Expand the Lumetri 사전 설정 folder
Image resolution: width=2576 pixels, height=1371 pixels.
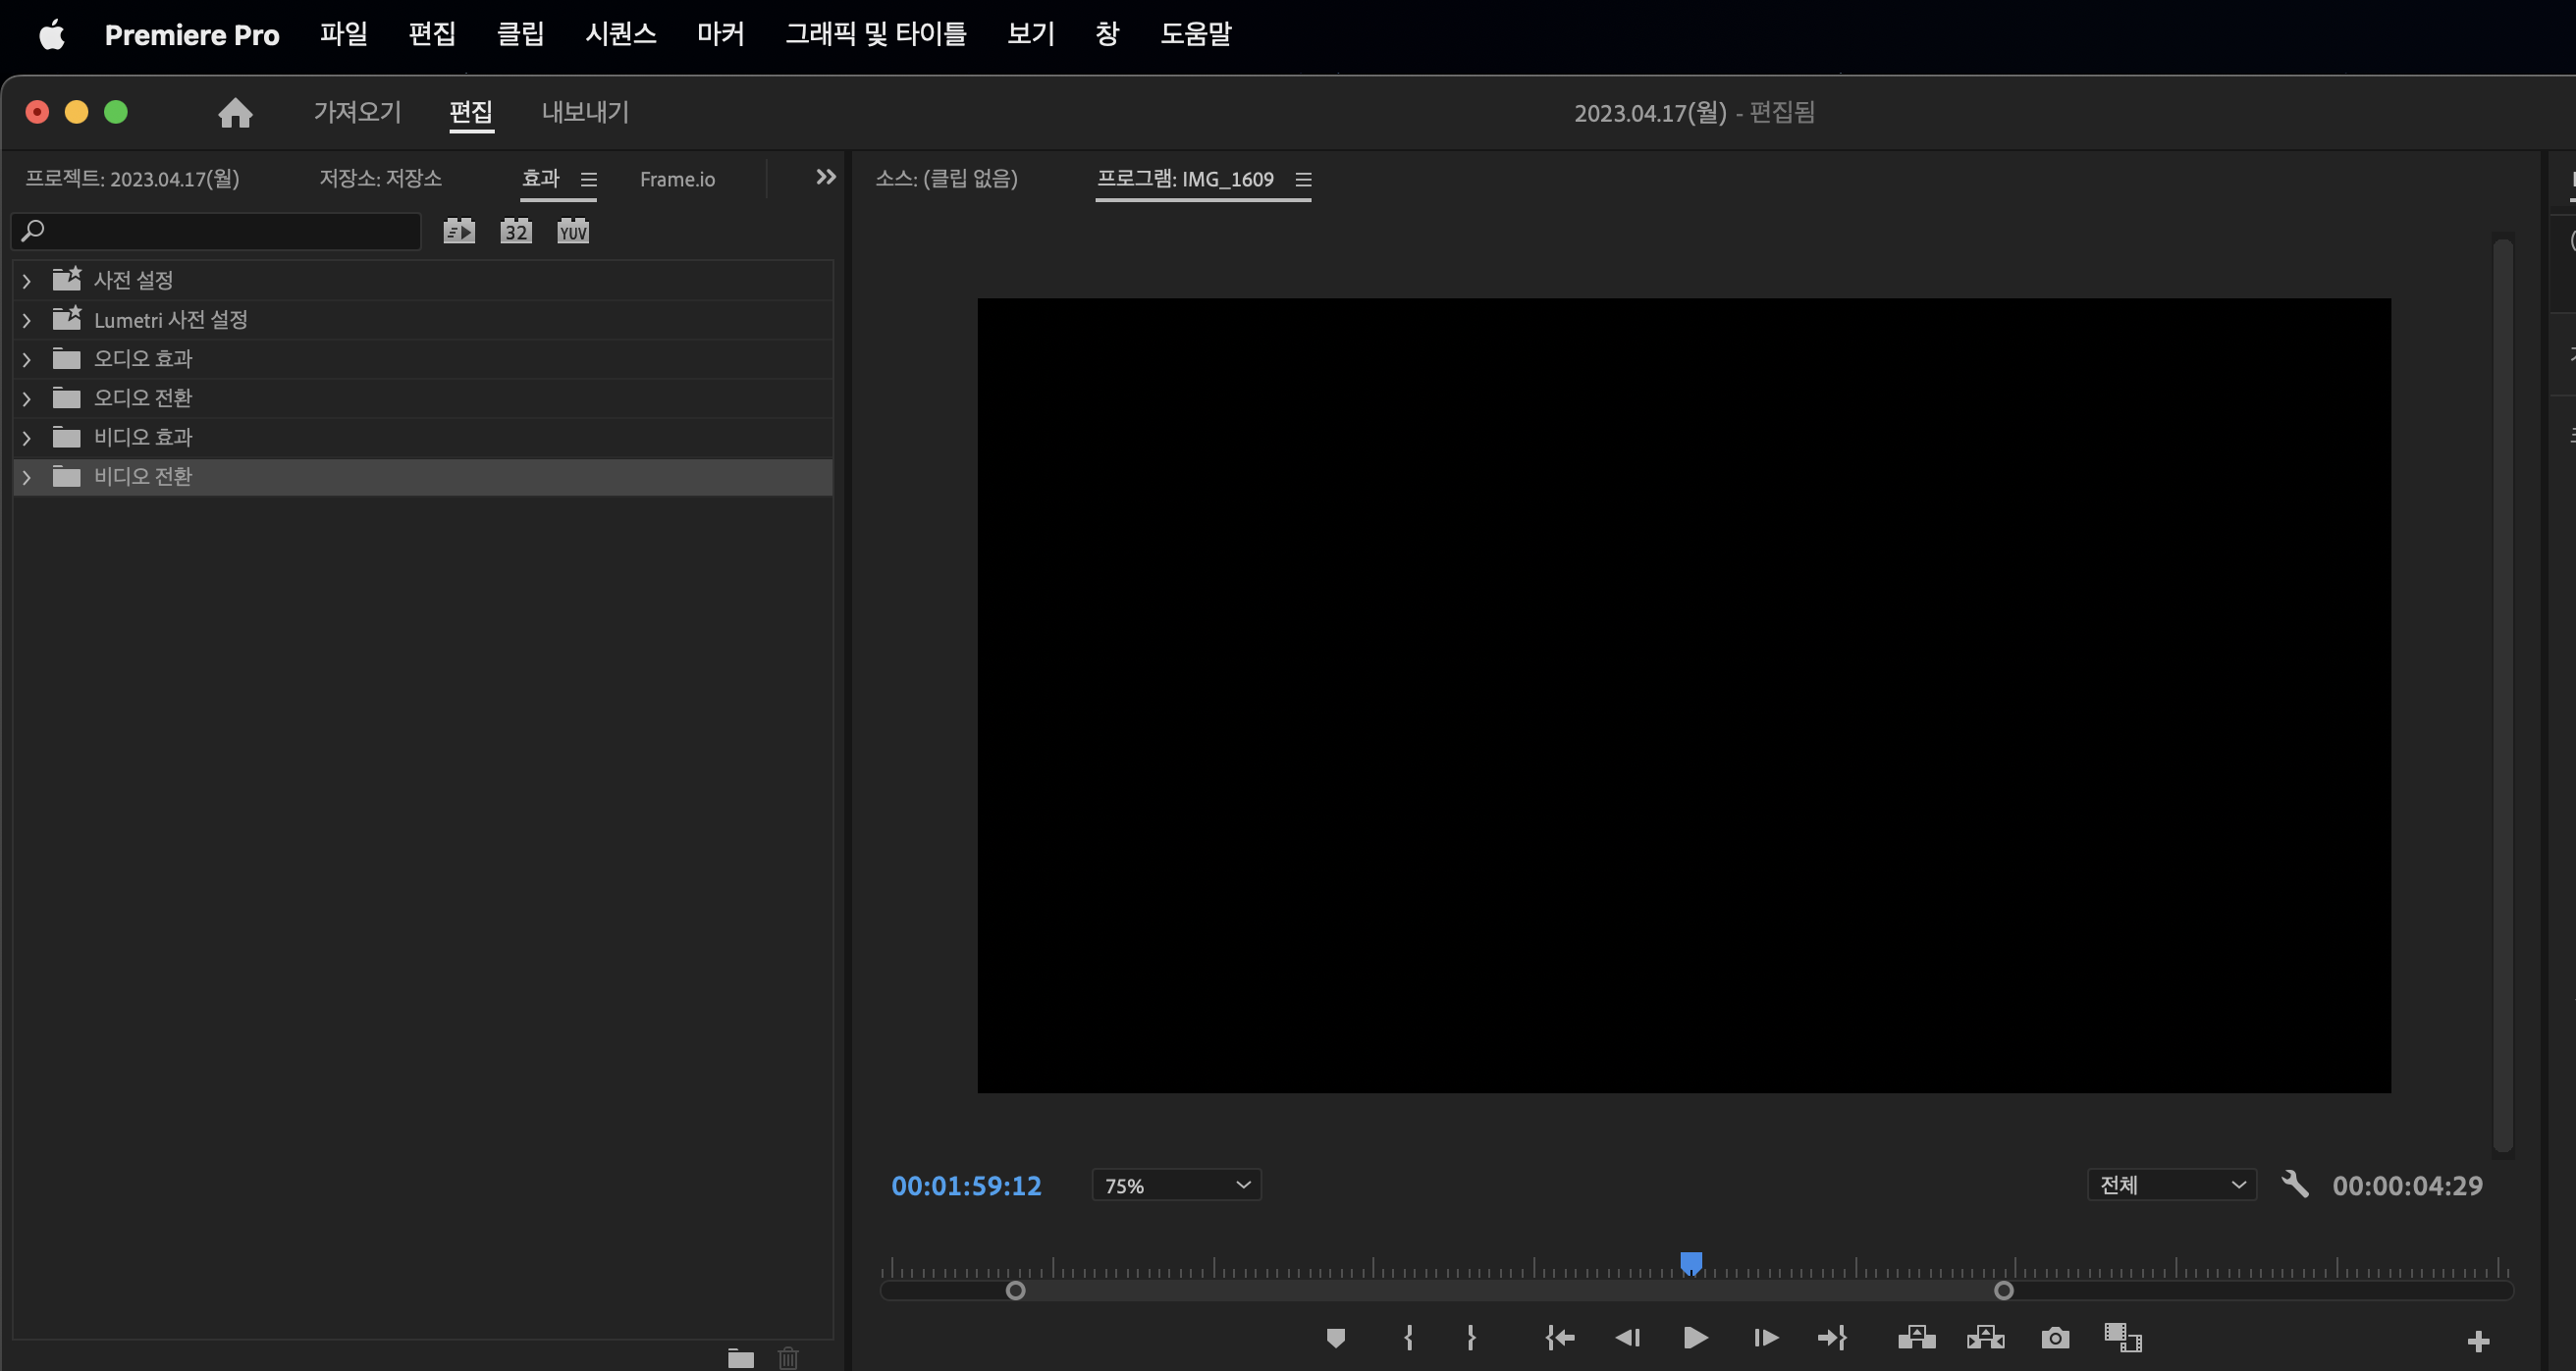pyautogui.click(x=27, y=321)
